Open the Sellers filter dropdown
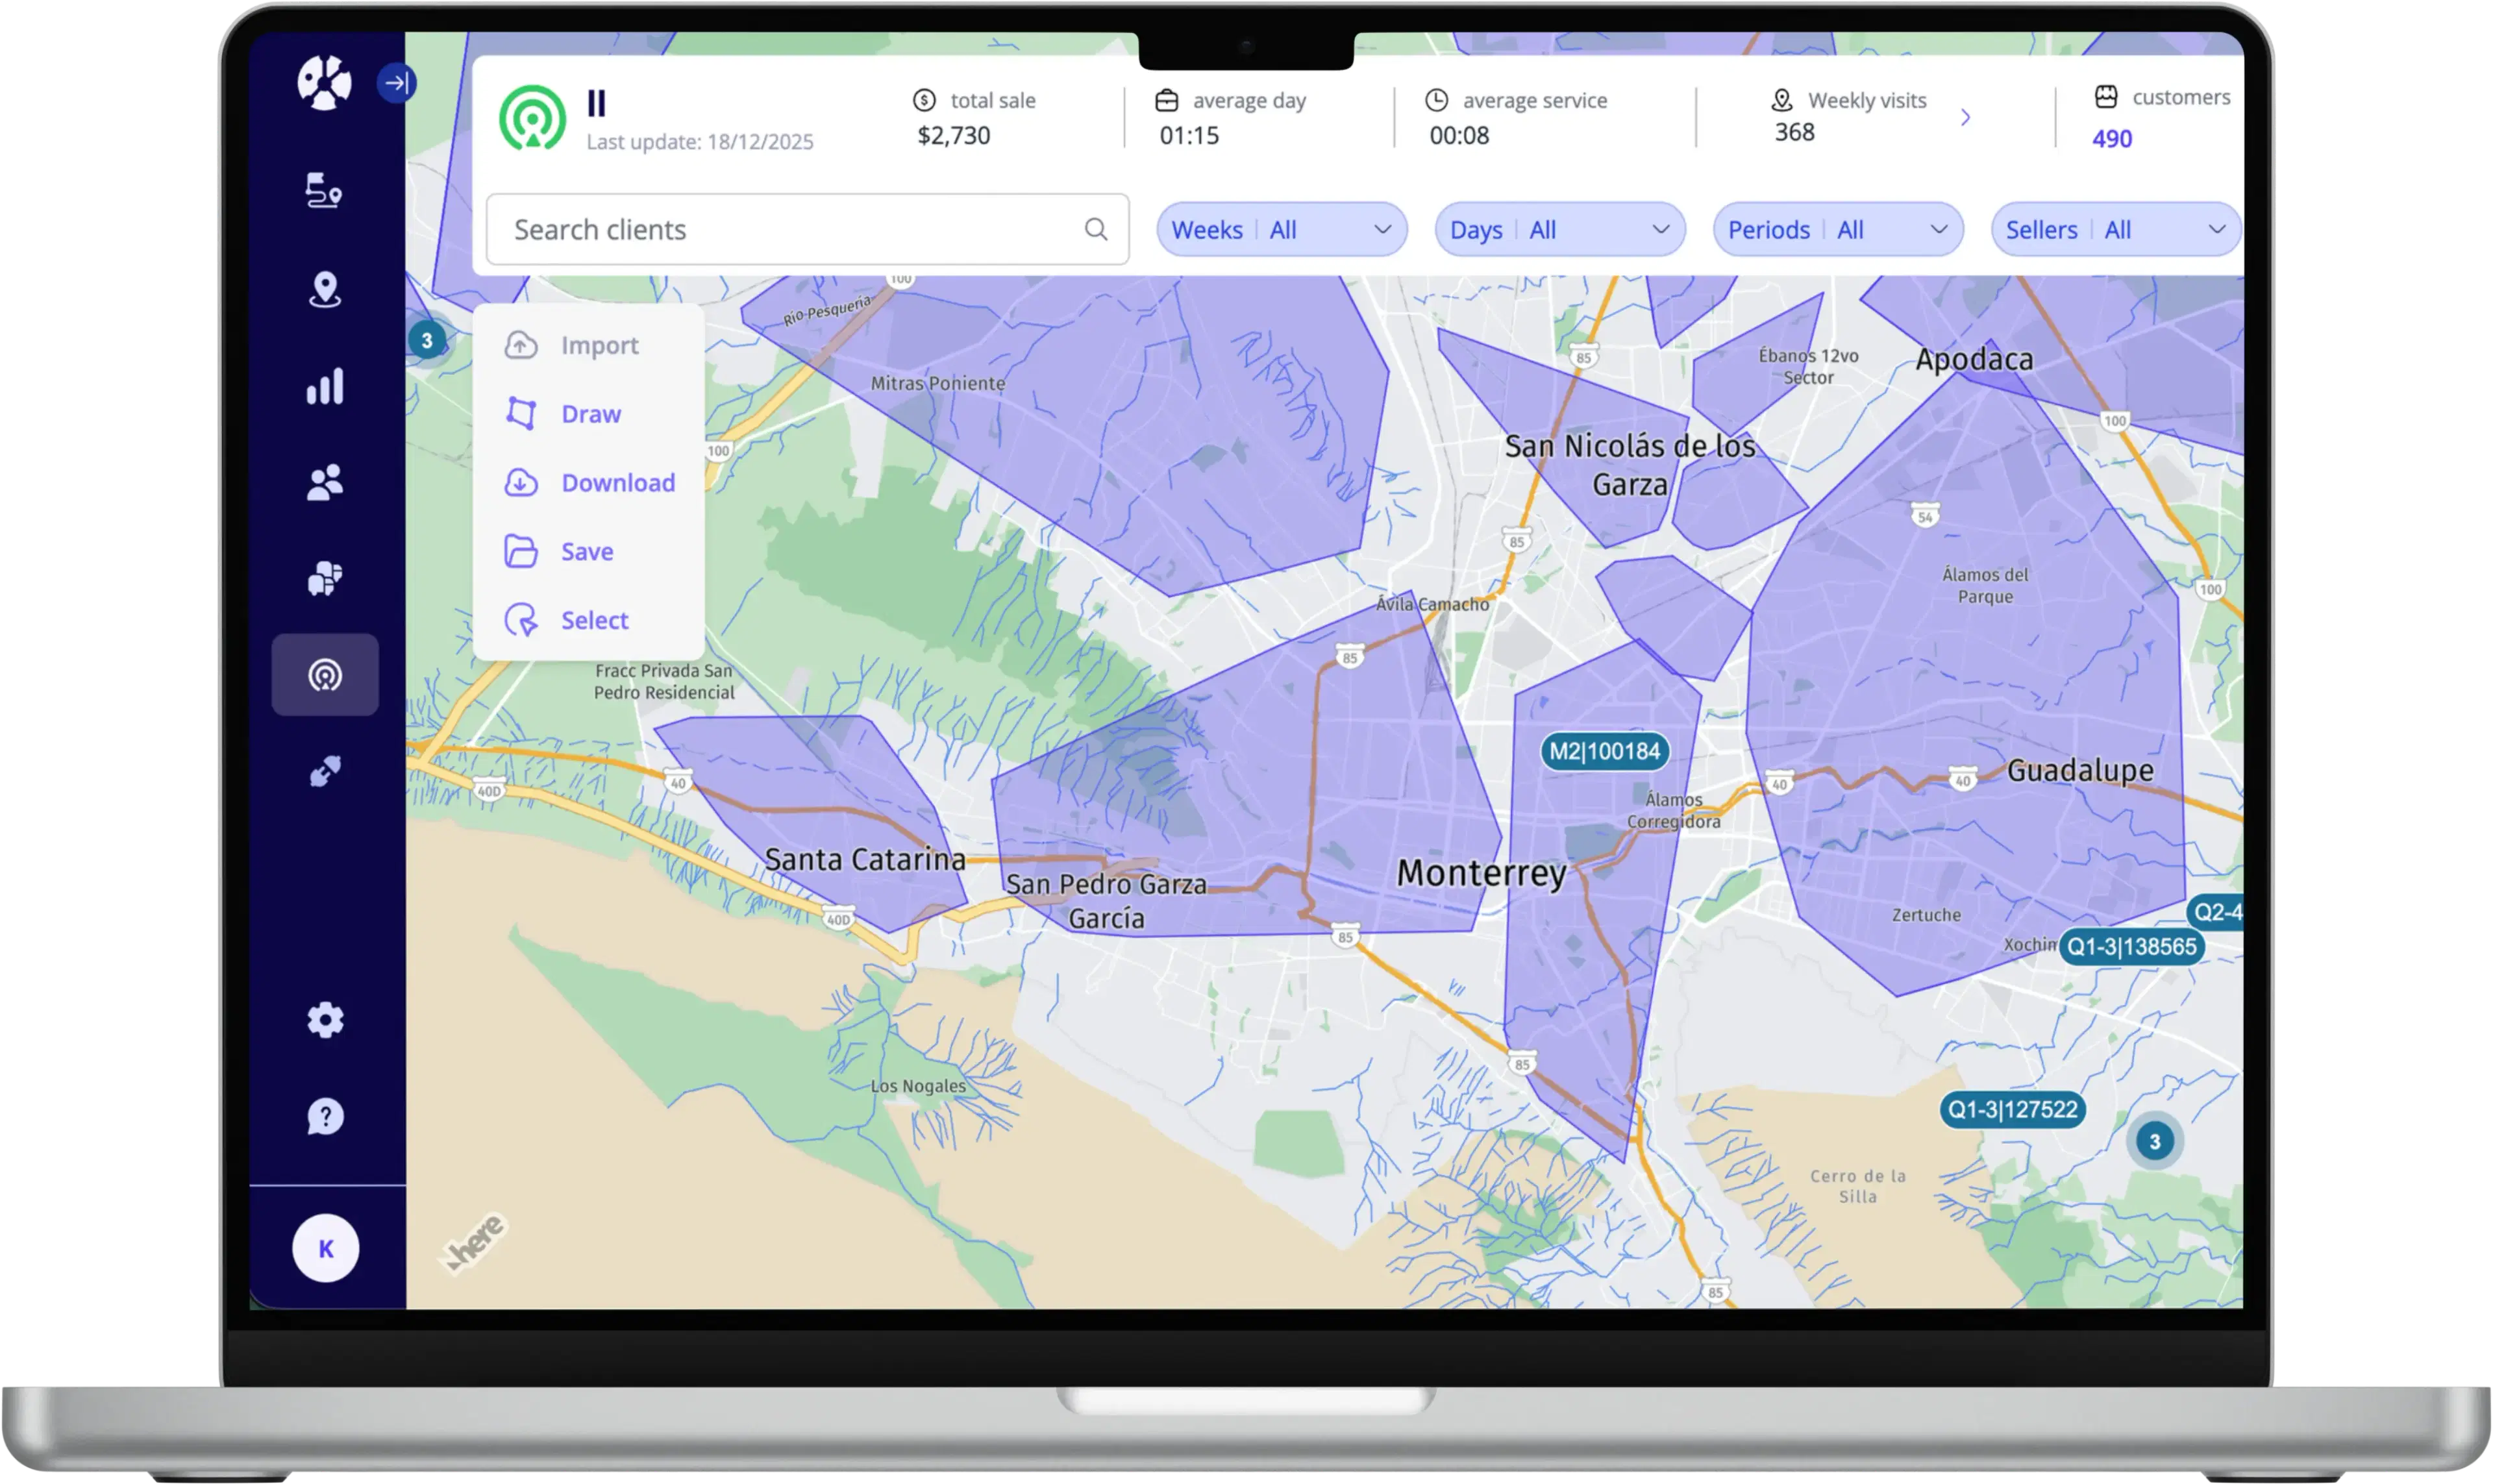 2116,229
